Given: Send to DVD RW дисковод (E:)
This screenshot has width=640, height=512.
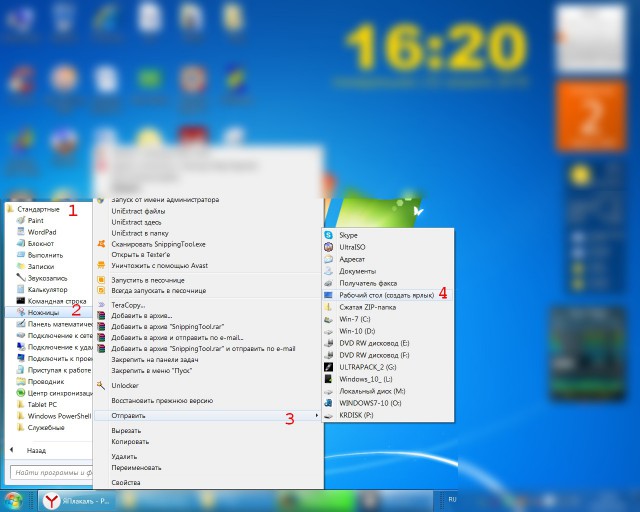Looking at the screenshot, I should click(x=374, y=343).
